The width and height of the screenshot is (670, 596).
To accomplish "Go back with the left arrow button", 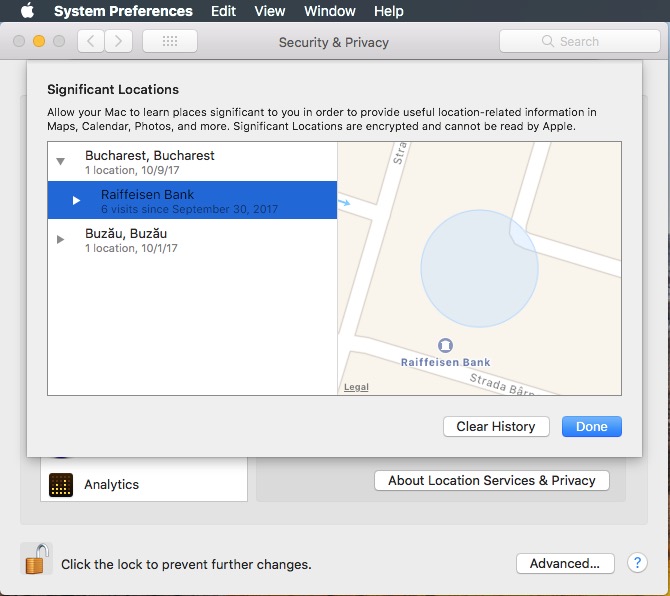I will click(91, 41).
